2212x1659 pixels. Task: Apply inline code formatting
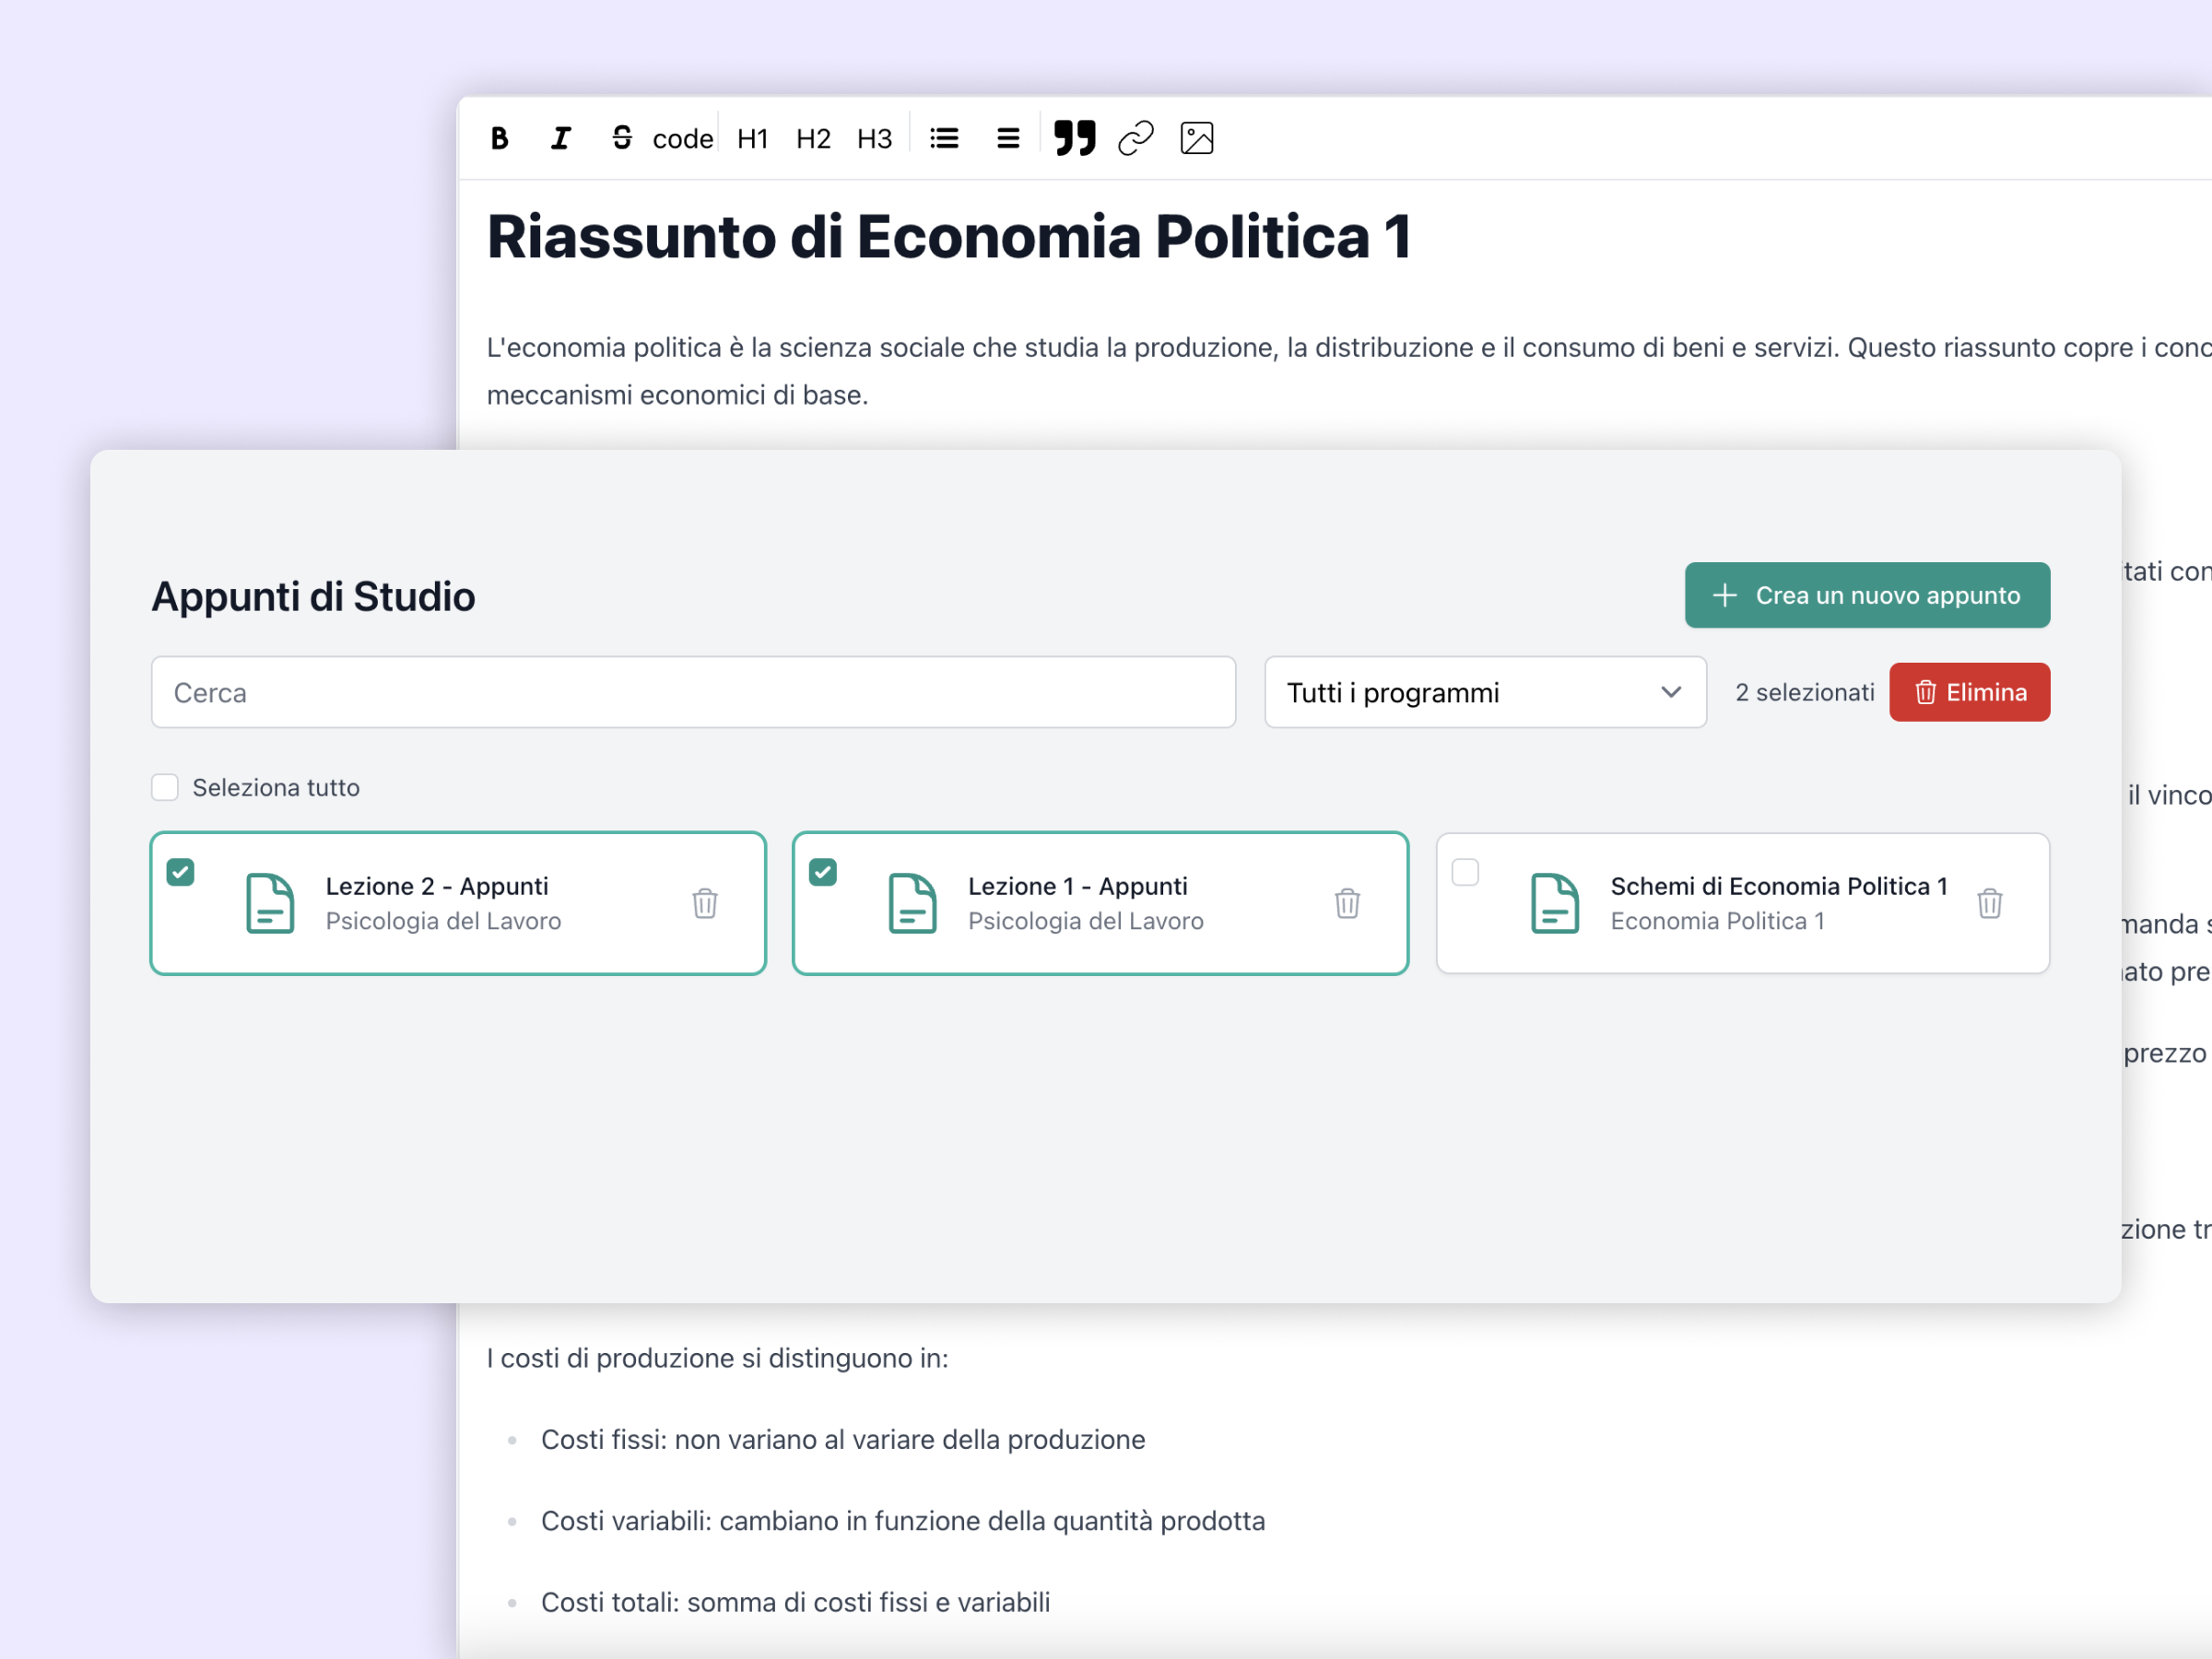(x=683, y=138)
